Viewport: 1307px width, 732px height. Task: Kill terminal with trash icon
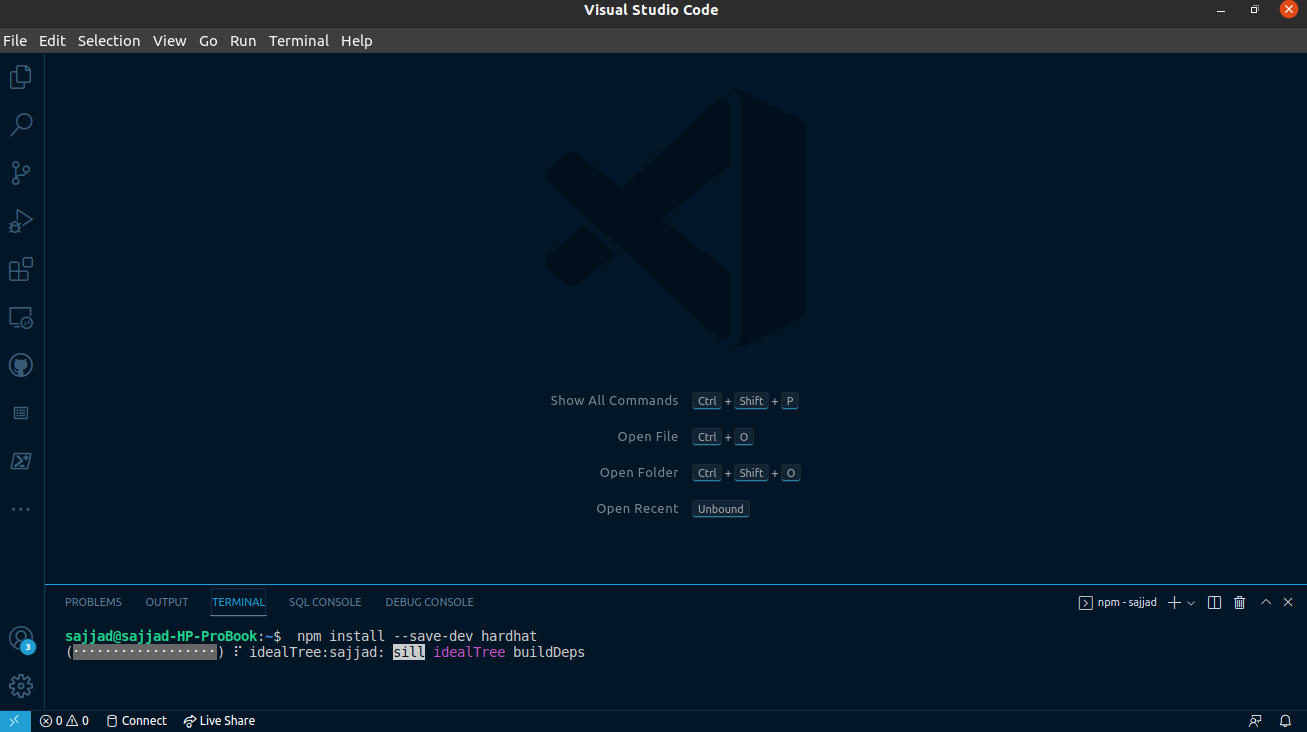click(1240, 602)
